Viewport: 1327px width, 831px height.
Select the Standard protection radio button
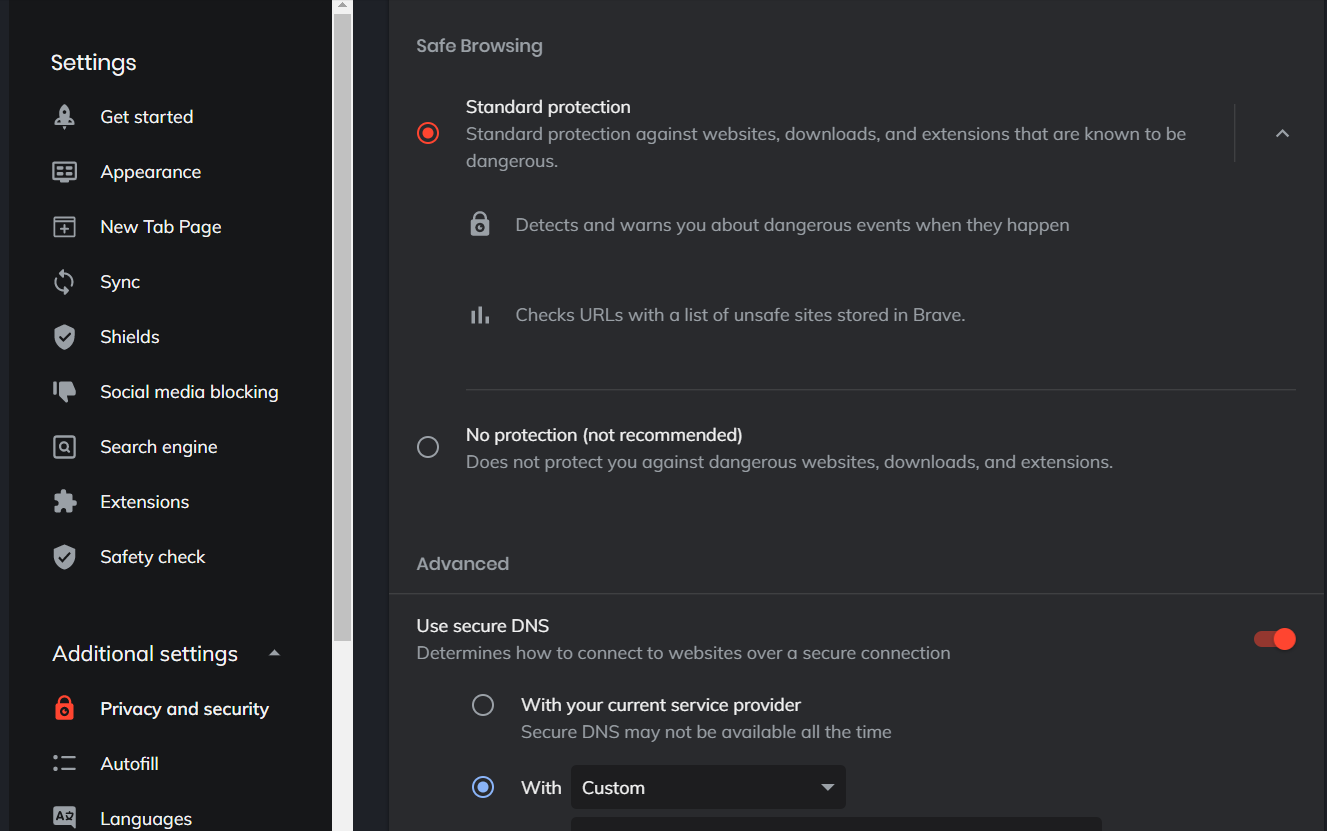428,133
